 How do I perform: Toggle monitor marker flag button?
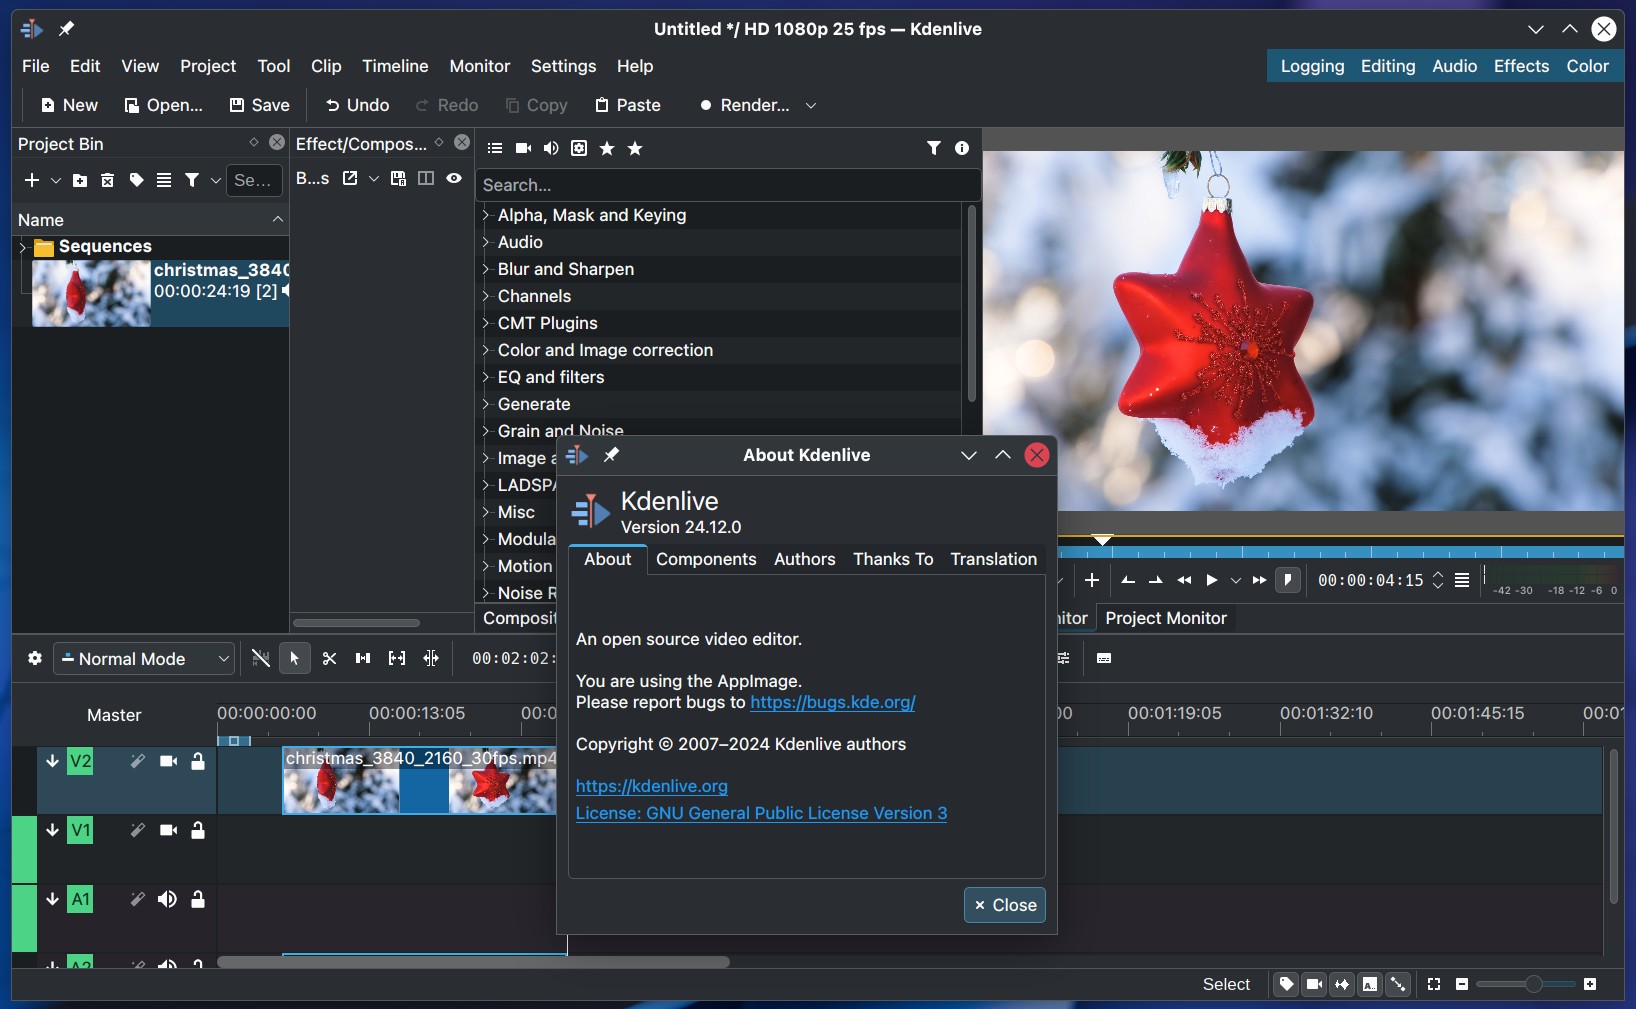tap(1288, 580)
